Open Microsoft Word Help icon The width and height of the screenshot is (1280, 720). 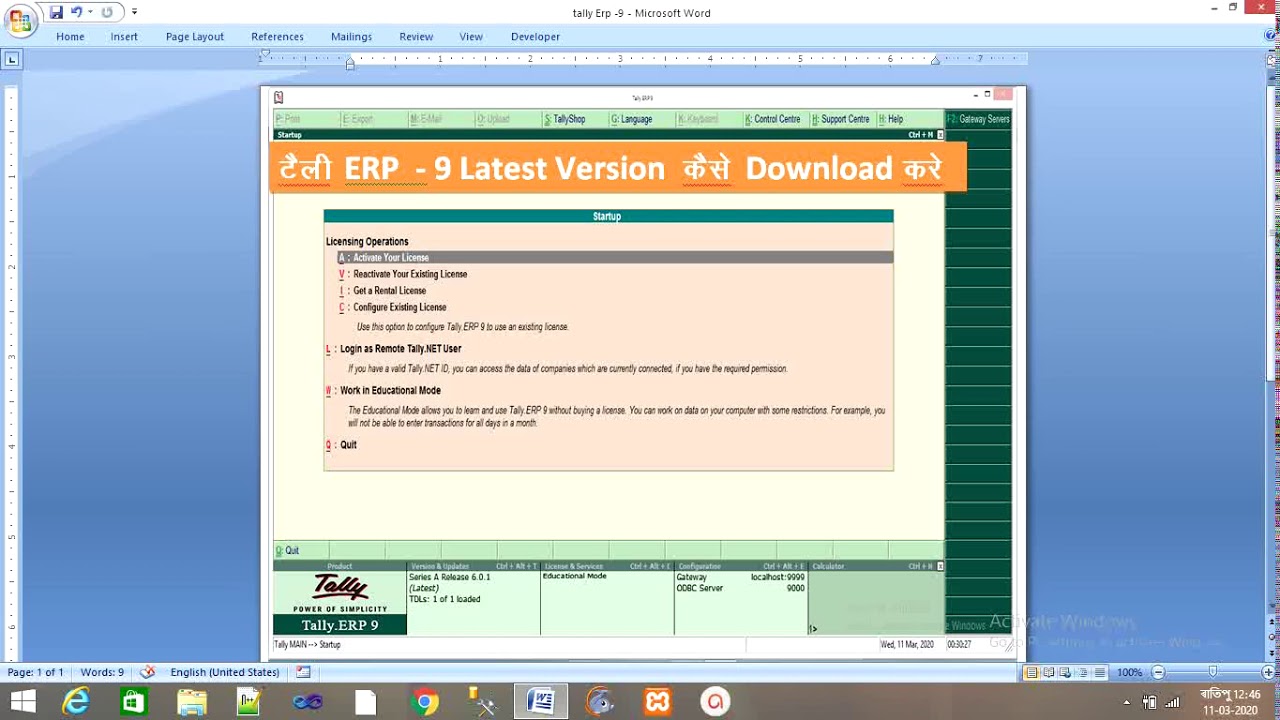point(1271,35)
